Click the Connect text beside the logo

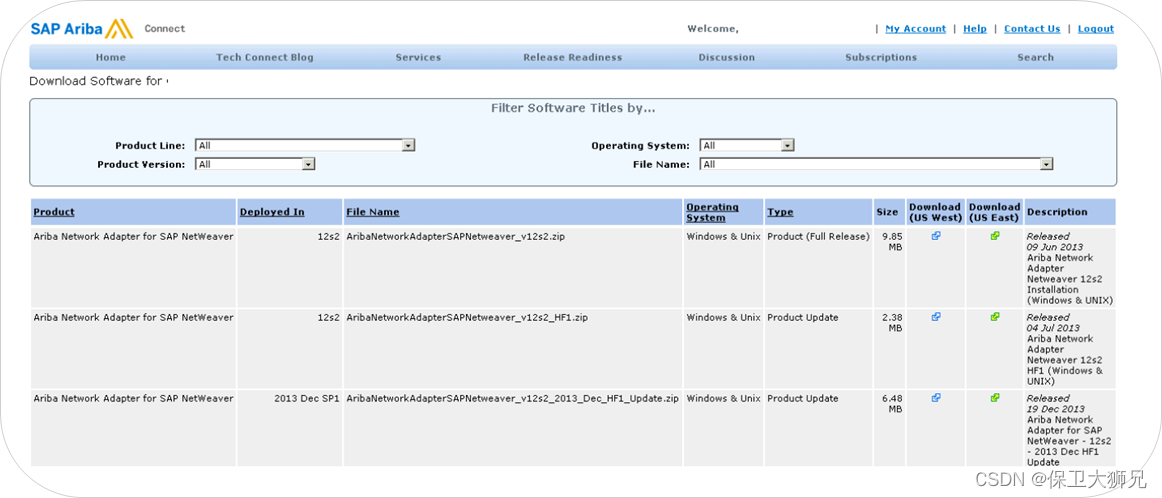coord(165,29)
